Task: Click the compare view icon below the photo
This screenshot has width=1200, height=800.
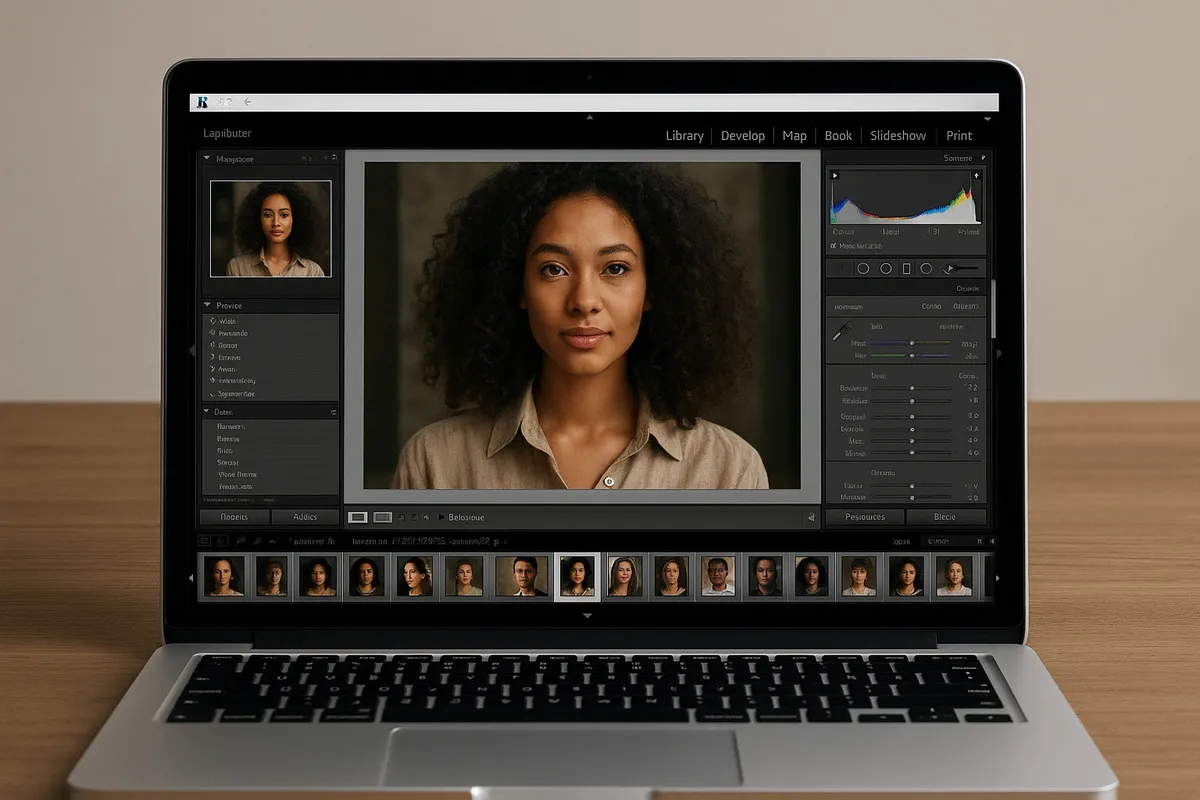Action: pyautogui.click(x=382, y=517)
